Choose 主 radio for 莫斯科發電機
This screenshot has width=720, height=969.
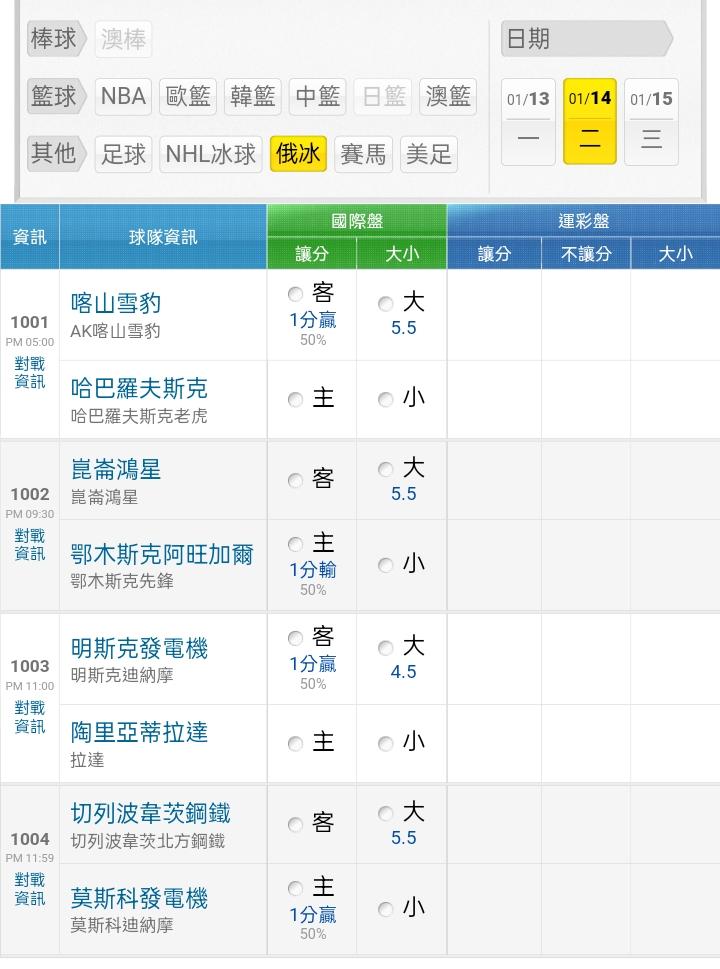[295, 889]
